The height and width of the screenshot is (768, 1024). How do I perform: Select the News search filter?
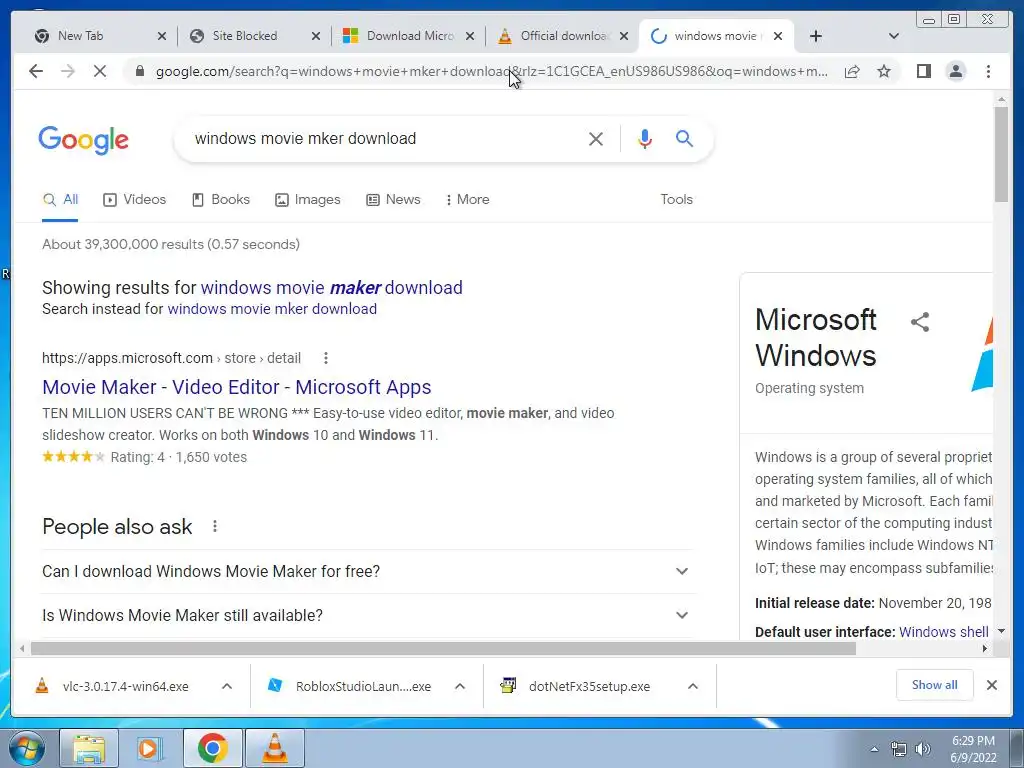click(393, 200)
